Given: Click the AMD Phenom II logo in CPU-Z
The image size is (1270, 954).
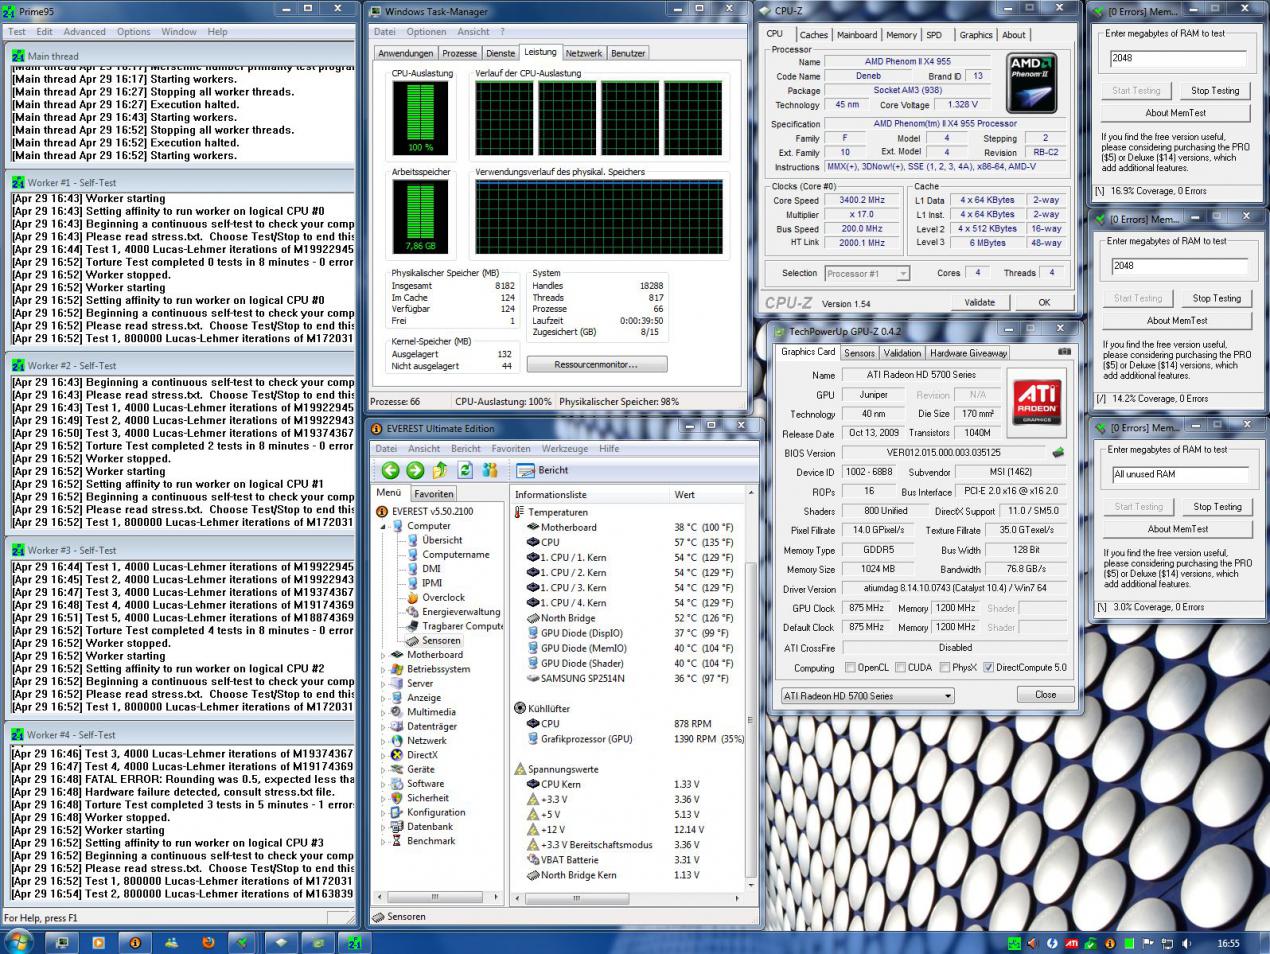Looking at the screenshot, I should point(1031,83).
